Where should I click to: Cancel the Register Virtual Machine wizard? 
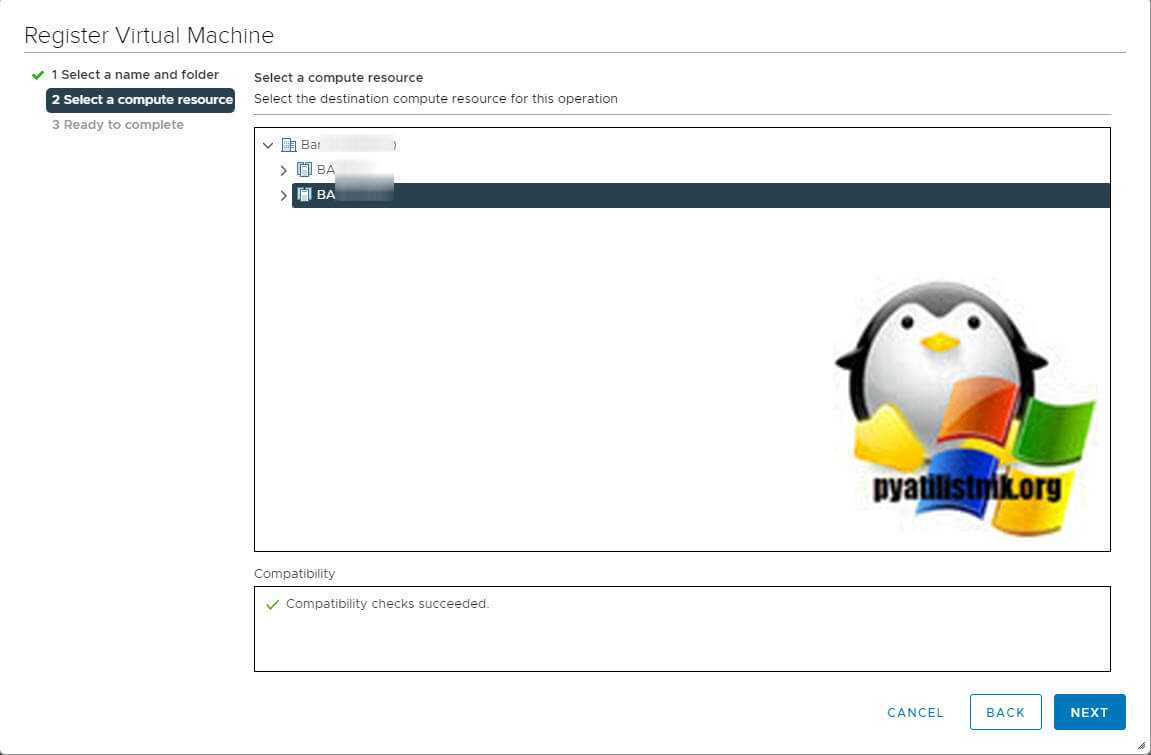click(x=915, y=712)
